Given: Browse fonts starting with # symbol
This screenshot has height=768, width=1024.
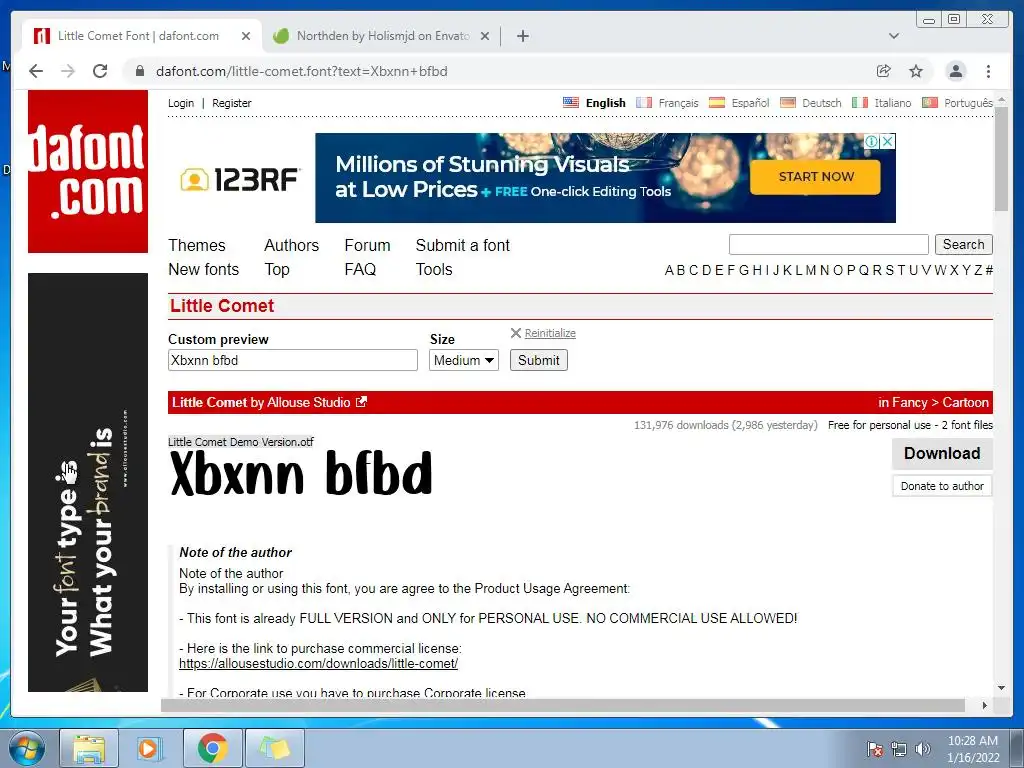Looking at the screenshot, I should tap(989, 270).
